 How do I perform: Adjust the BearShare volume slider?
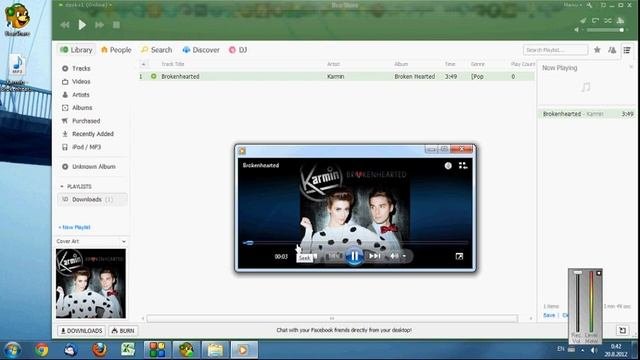[605, 30]
